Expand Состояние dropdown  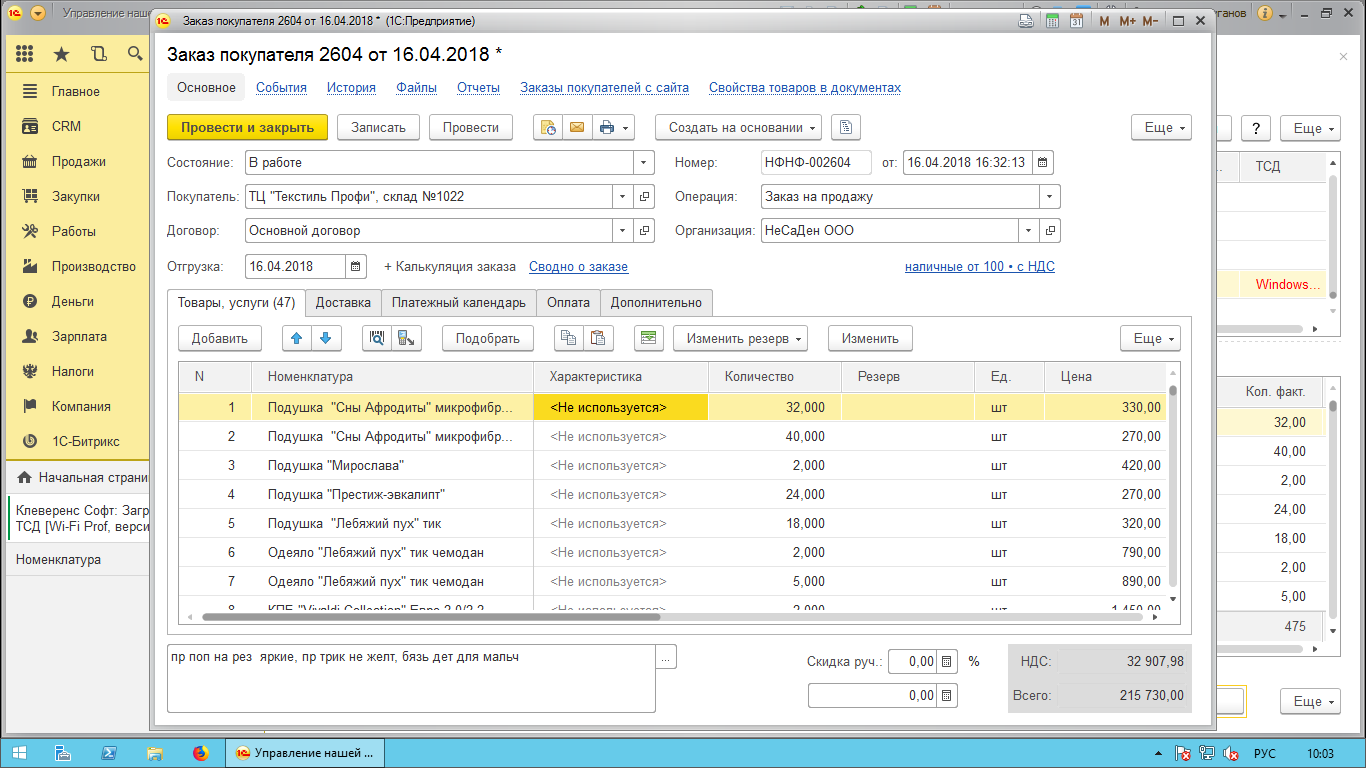click(644, 162)
